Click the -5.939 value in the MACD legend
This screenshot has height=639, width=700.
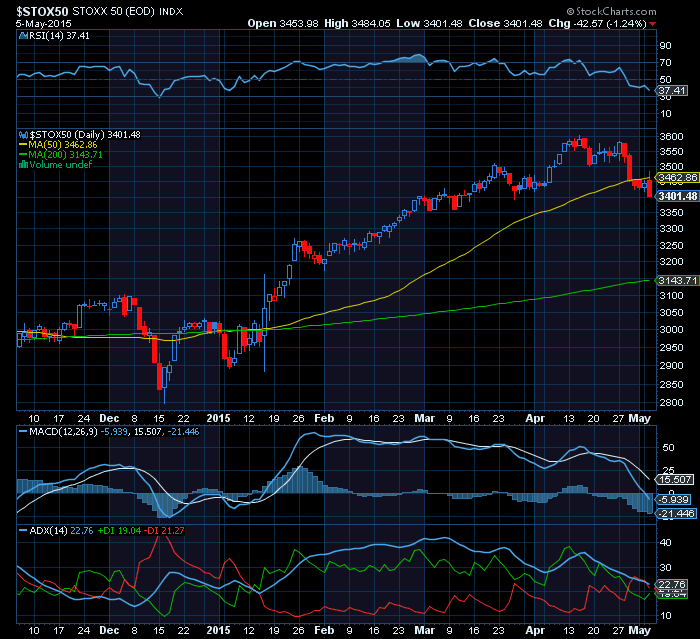(x=113, y=432)
